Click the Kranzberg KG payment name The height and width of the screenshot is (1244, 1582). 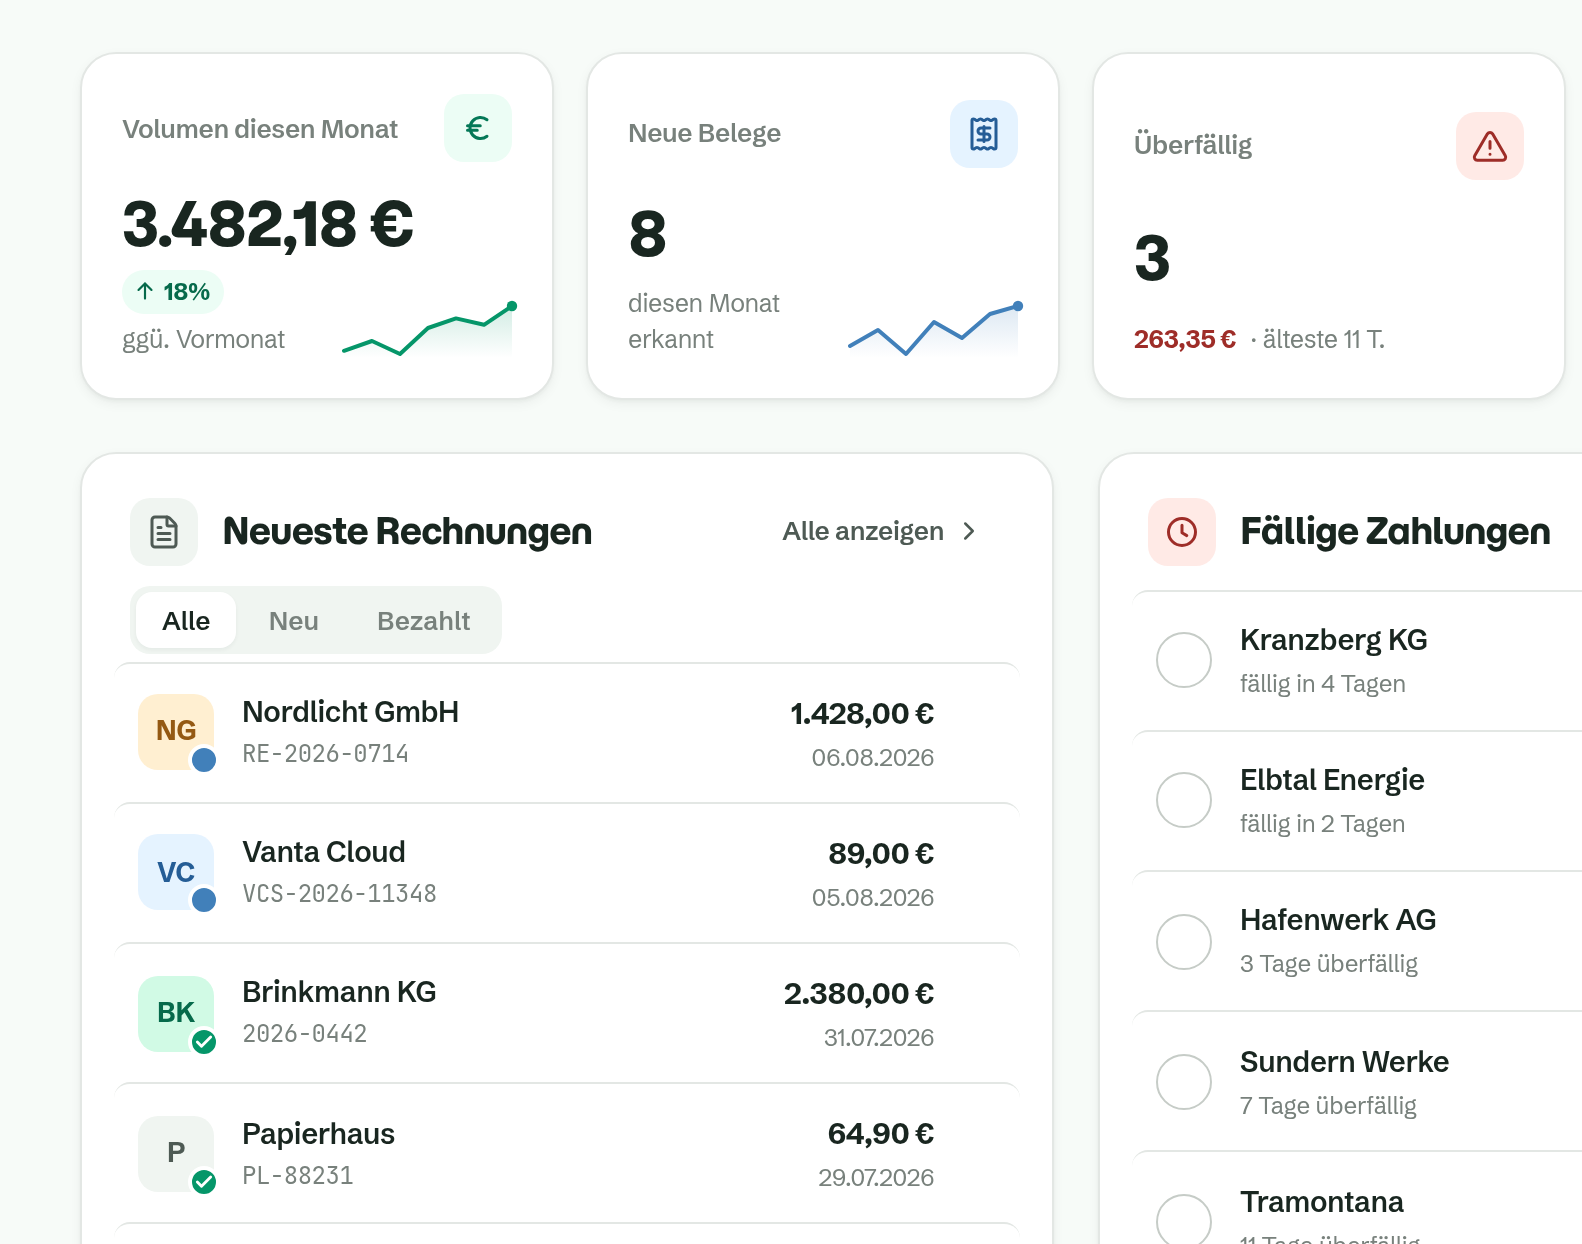point(1334,640)
